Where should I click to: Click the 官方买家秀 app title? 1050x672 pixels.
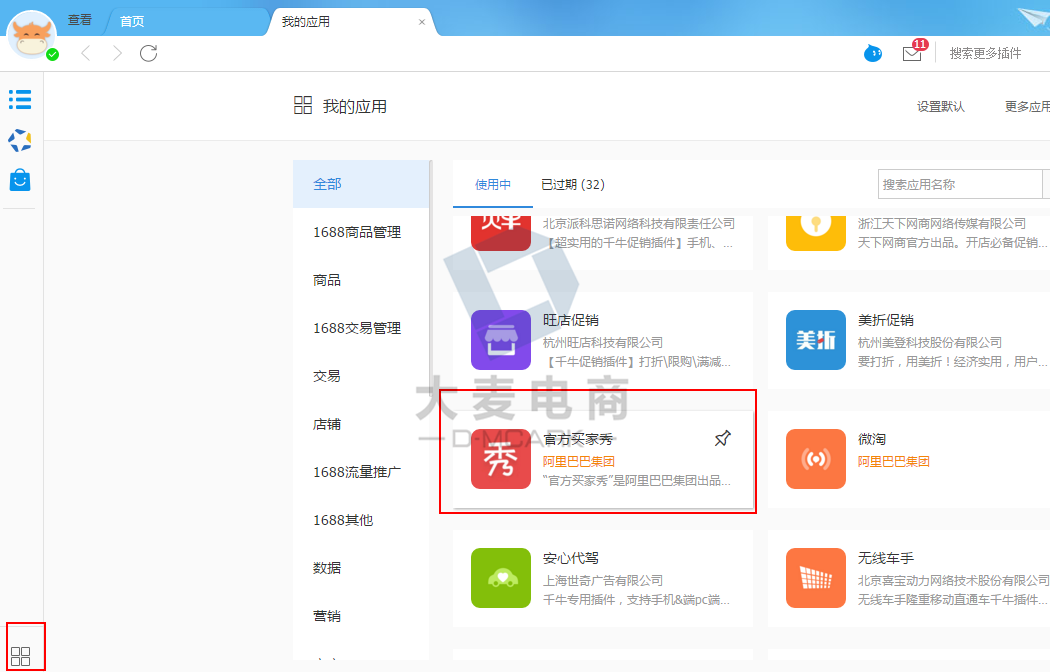coord(578,439)
